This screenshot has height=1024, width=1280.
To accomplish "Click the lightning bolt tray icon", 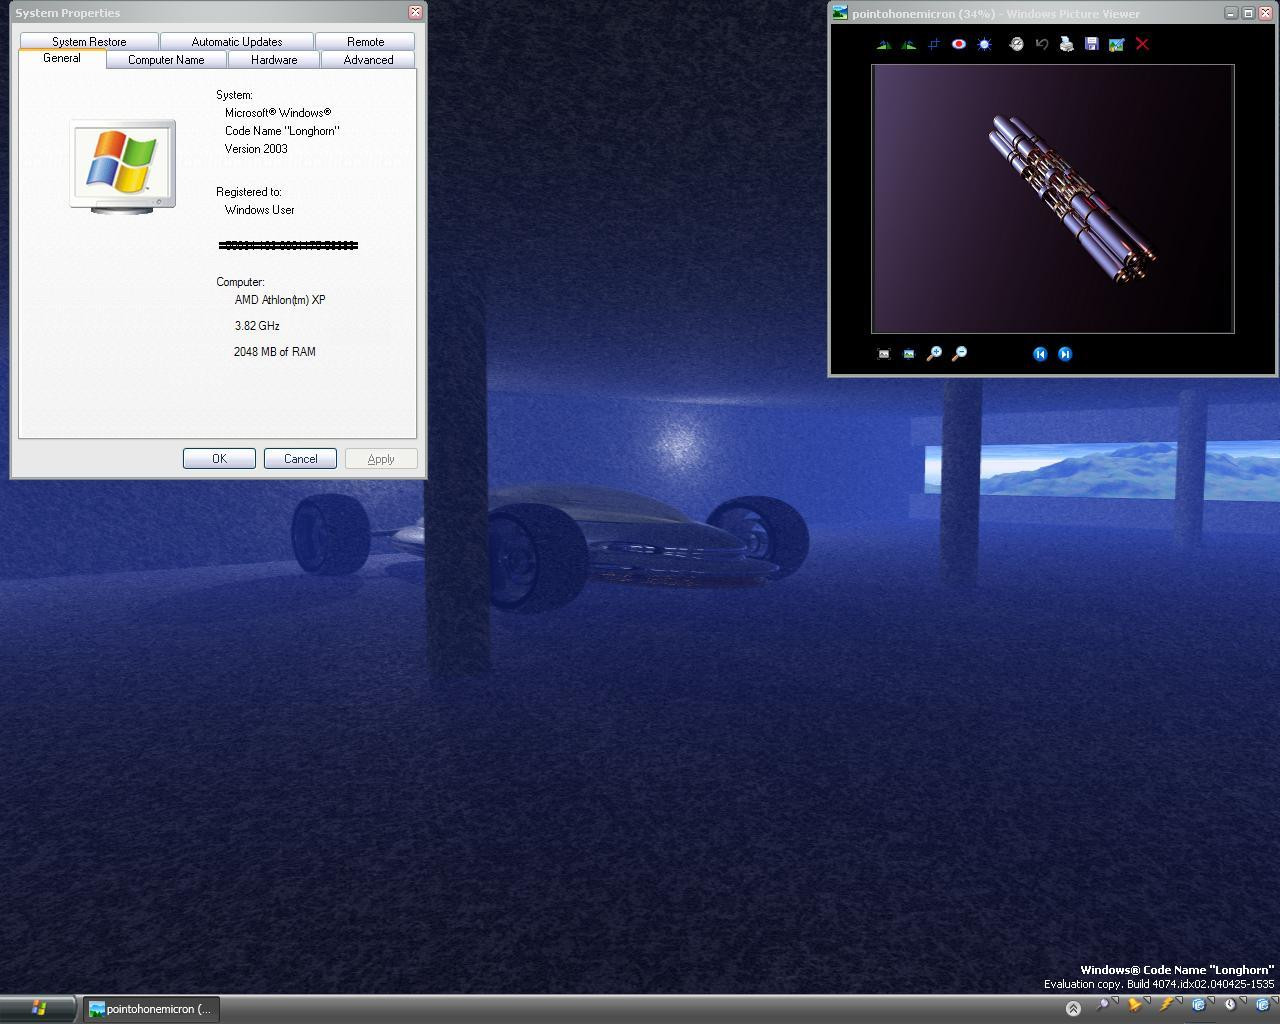I will (x=1166, y=1005).
